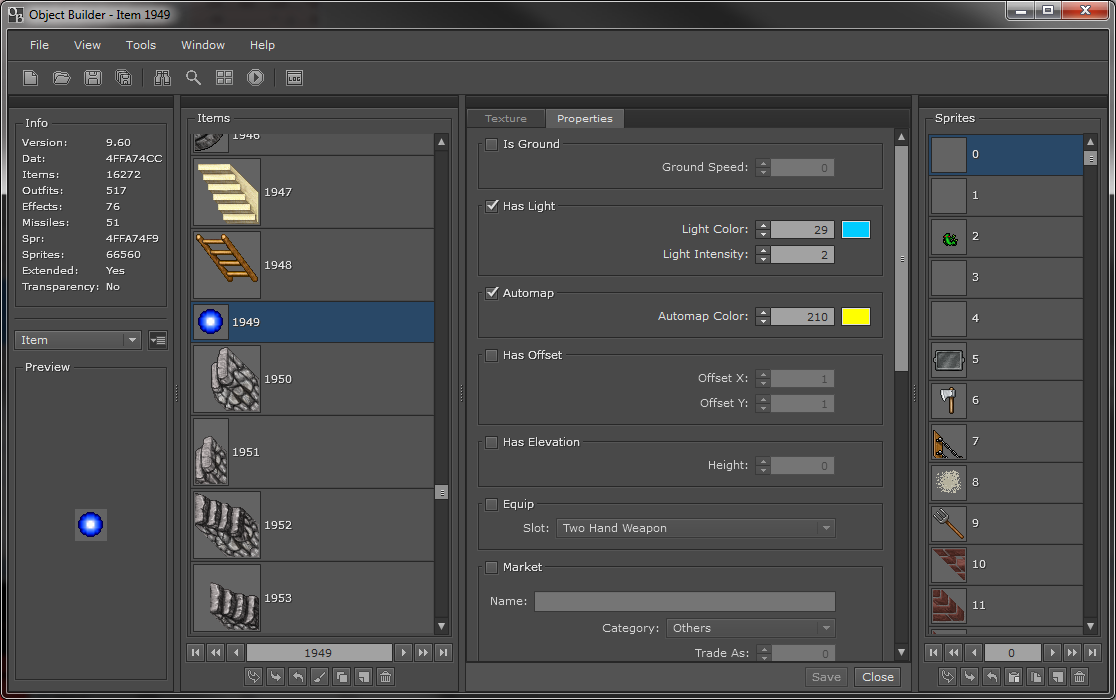Open the View menu
Screen dimensions: 1116x700
(88, 45)
